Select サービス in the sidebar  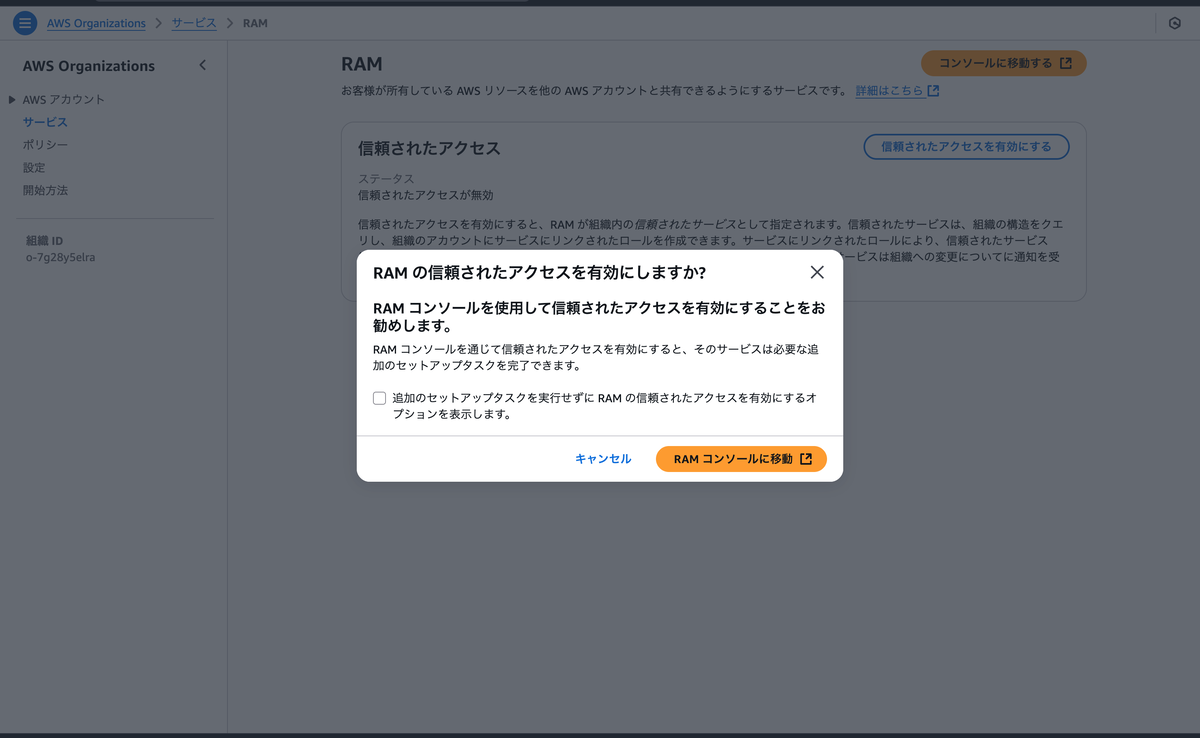pyautogui.click(x=45, y=122)
